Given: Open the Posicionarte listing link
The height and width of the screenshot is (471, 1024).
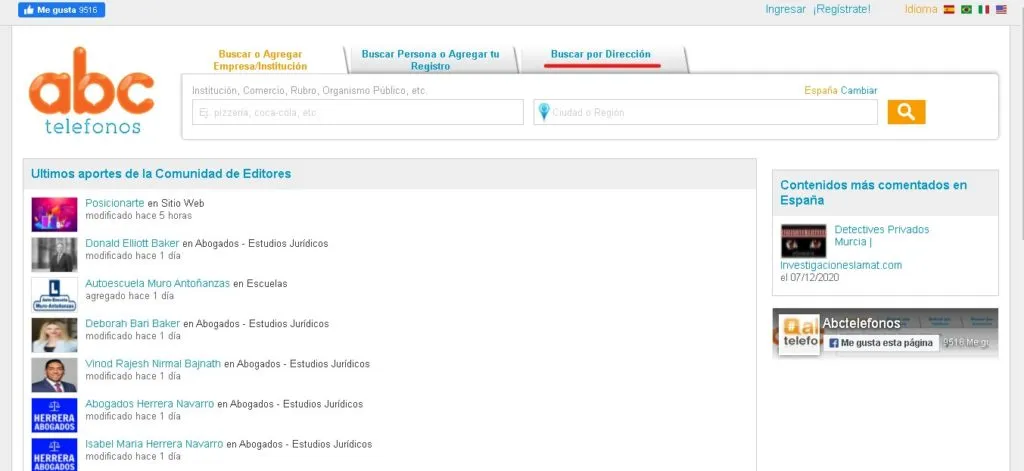Looking at the screenshot, I should pyautogui.click(x=116, y=203).
